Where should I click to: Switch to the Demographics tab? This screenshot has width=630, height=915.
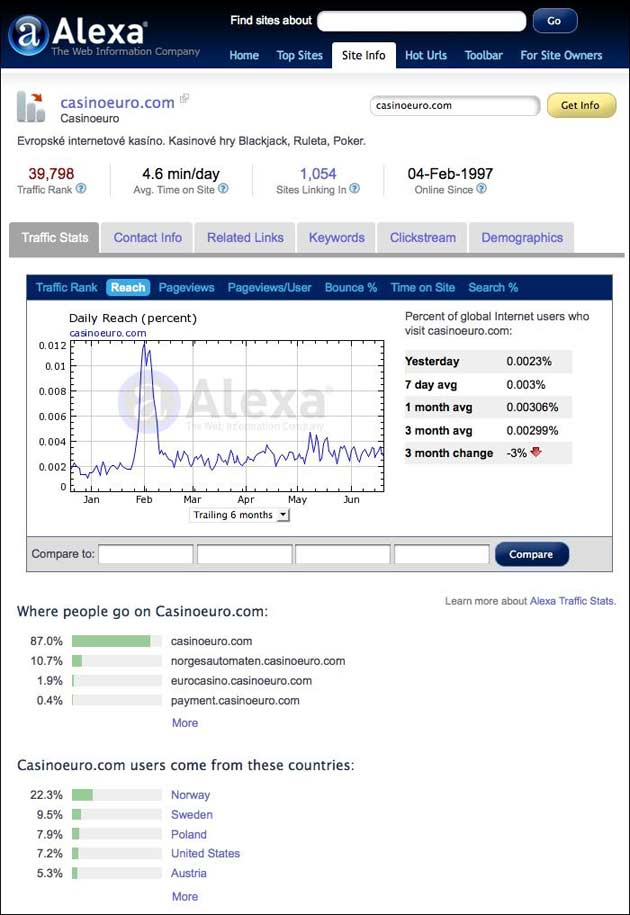click(x=522, y=238)
